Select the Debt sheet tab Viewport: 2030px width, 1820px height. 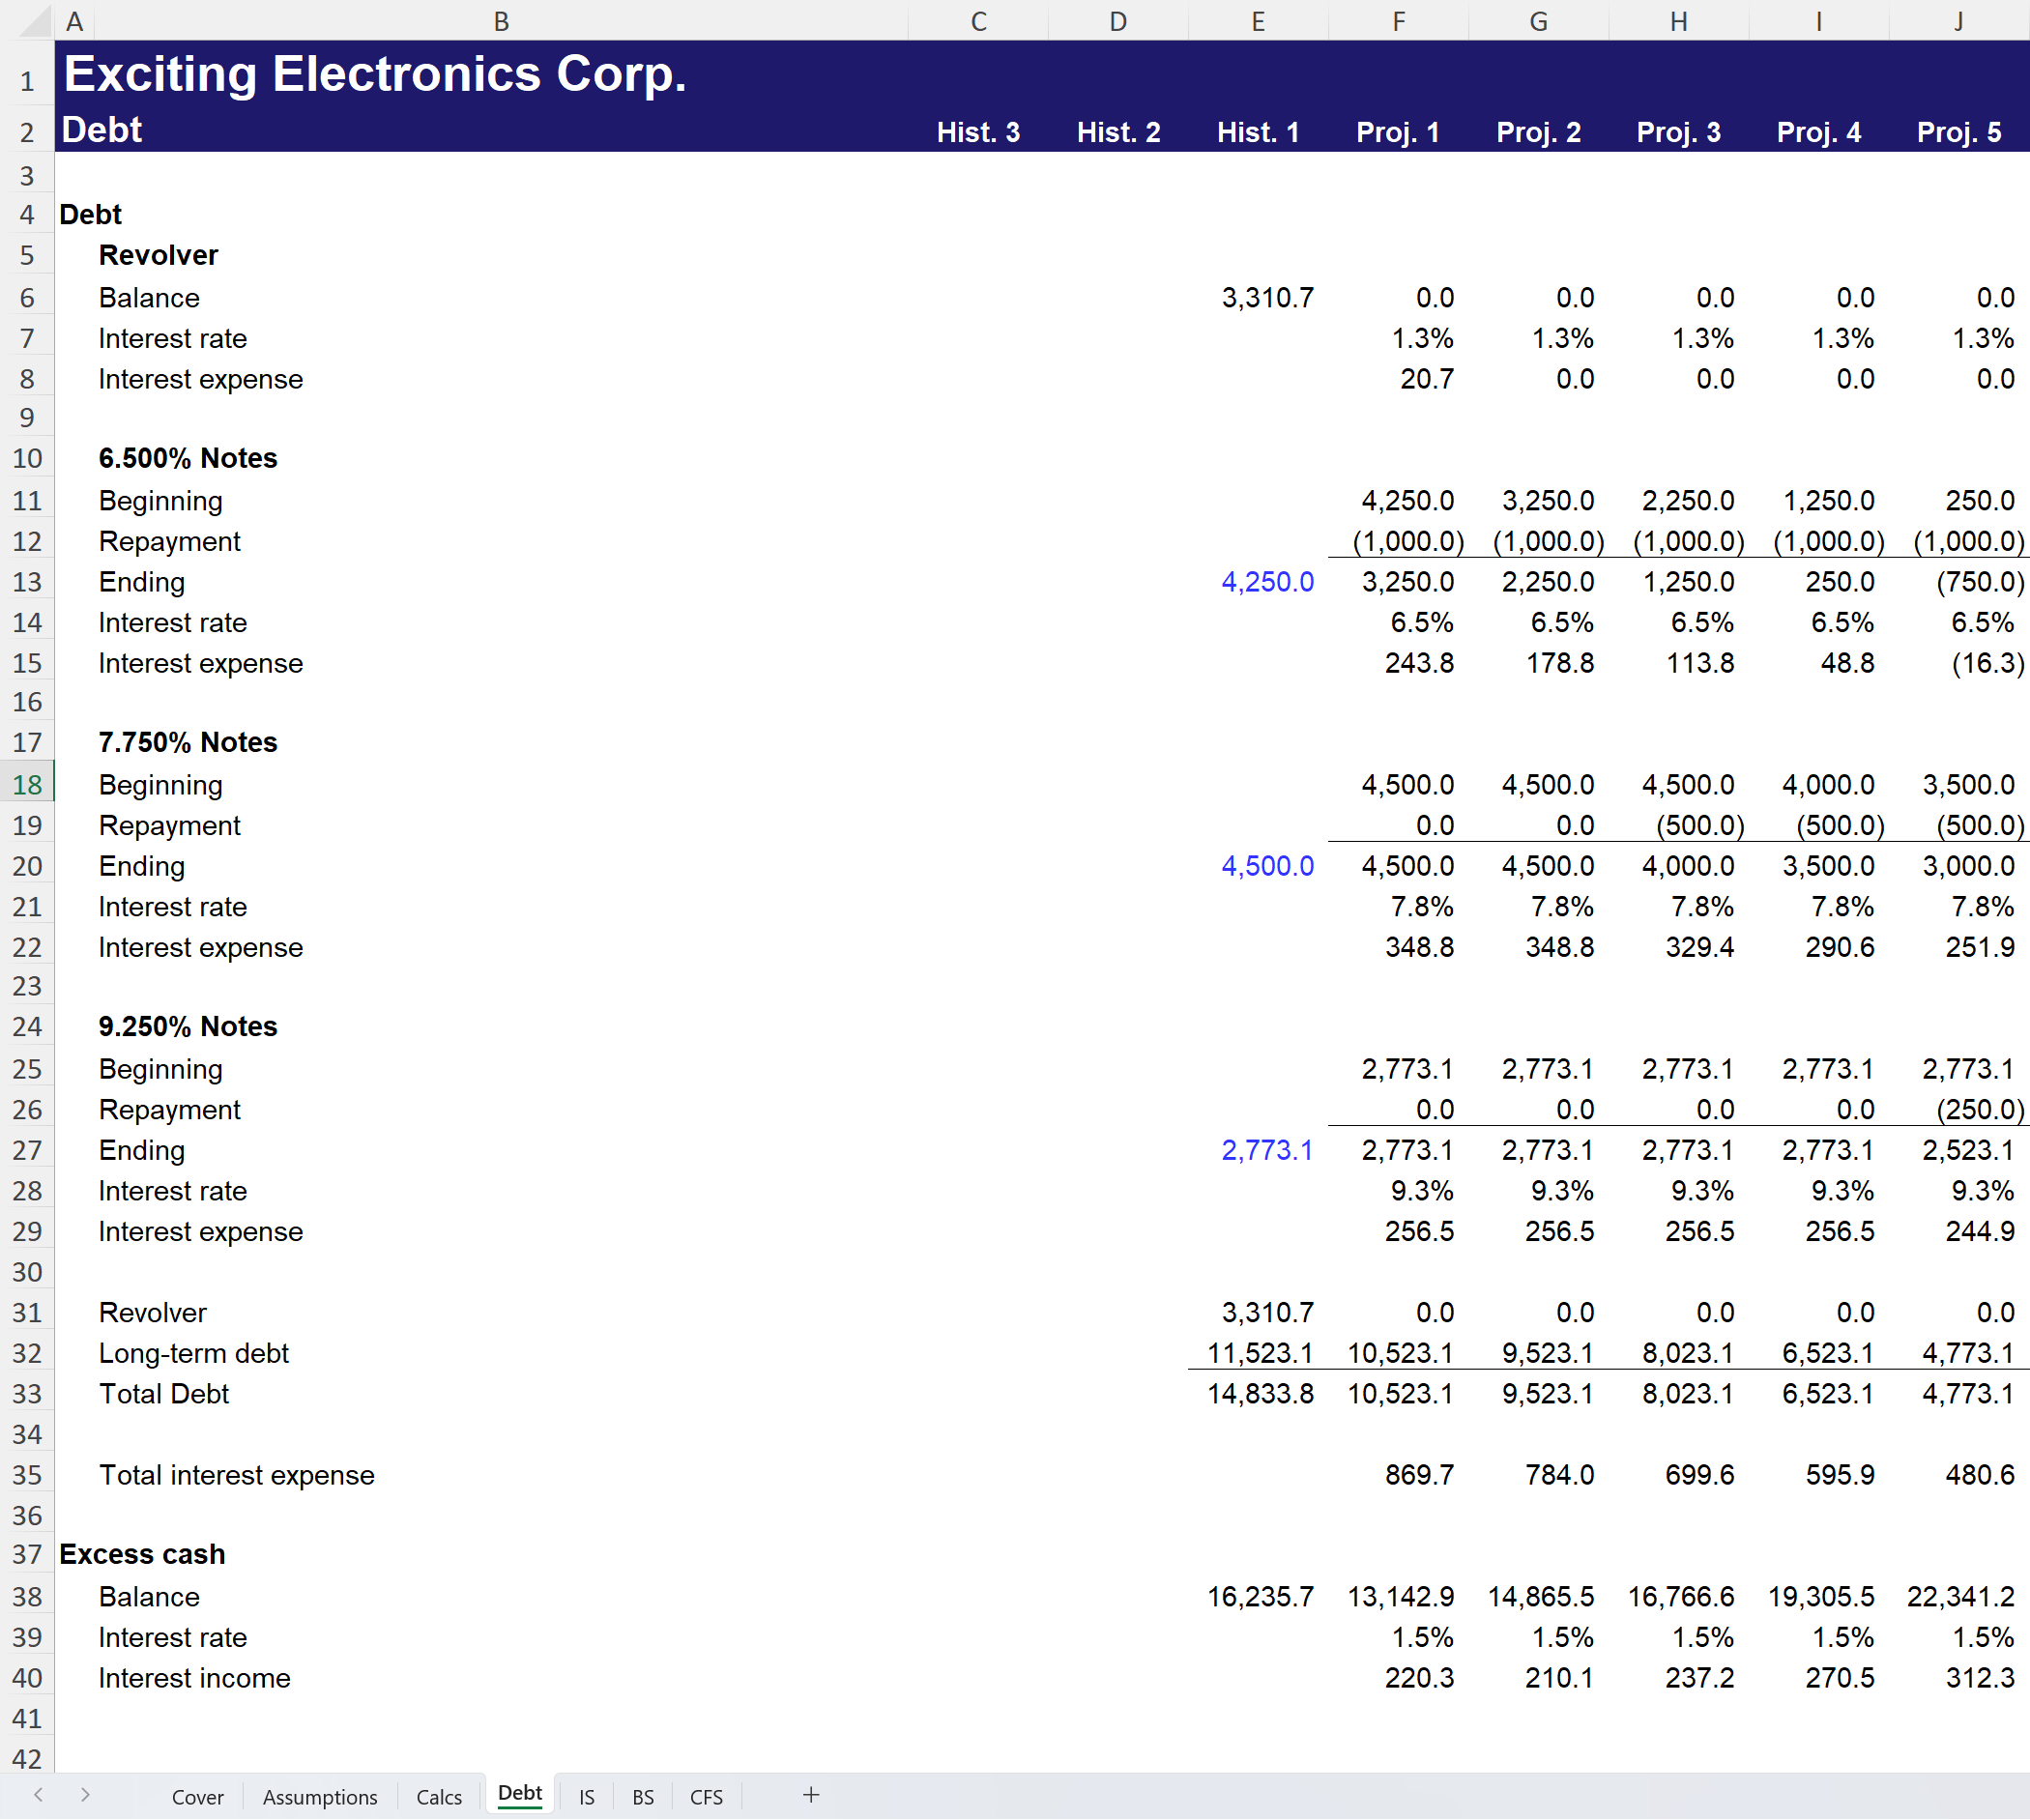click(x=520, y=1794)
